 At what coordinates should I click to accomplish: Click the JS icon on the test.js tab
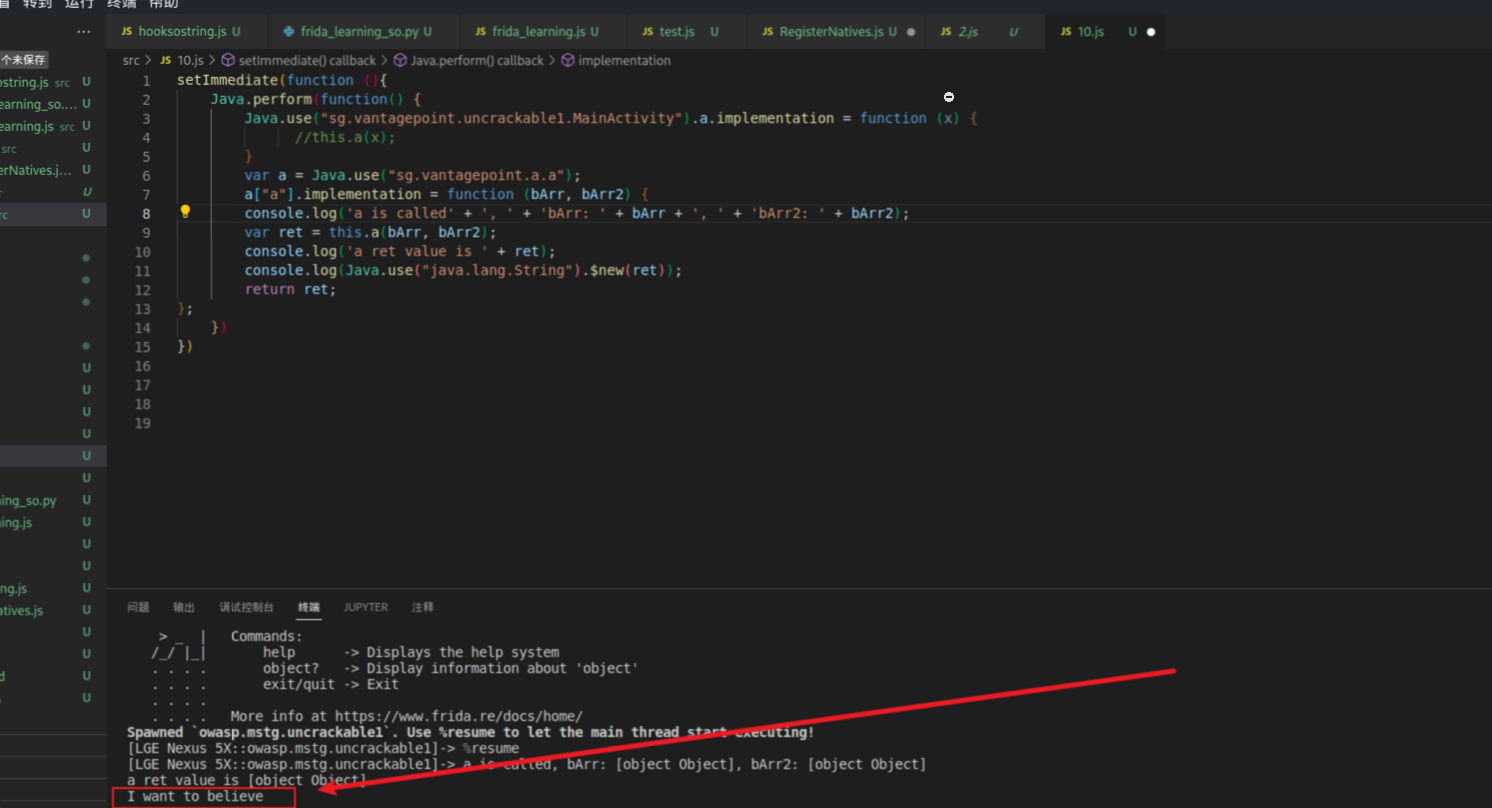648,32
